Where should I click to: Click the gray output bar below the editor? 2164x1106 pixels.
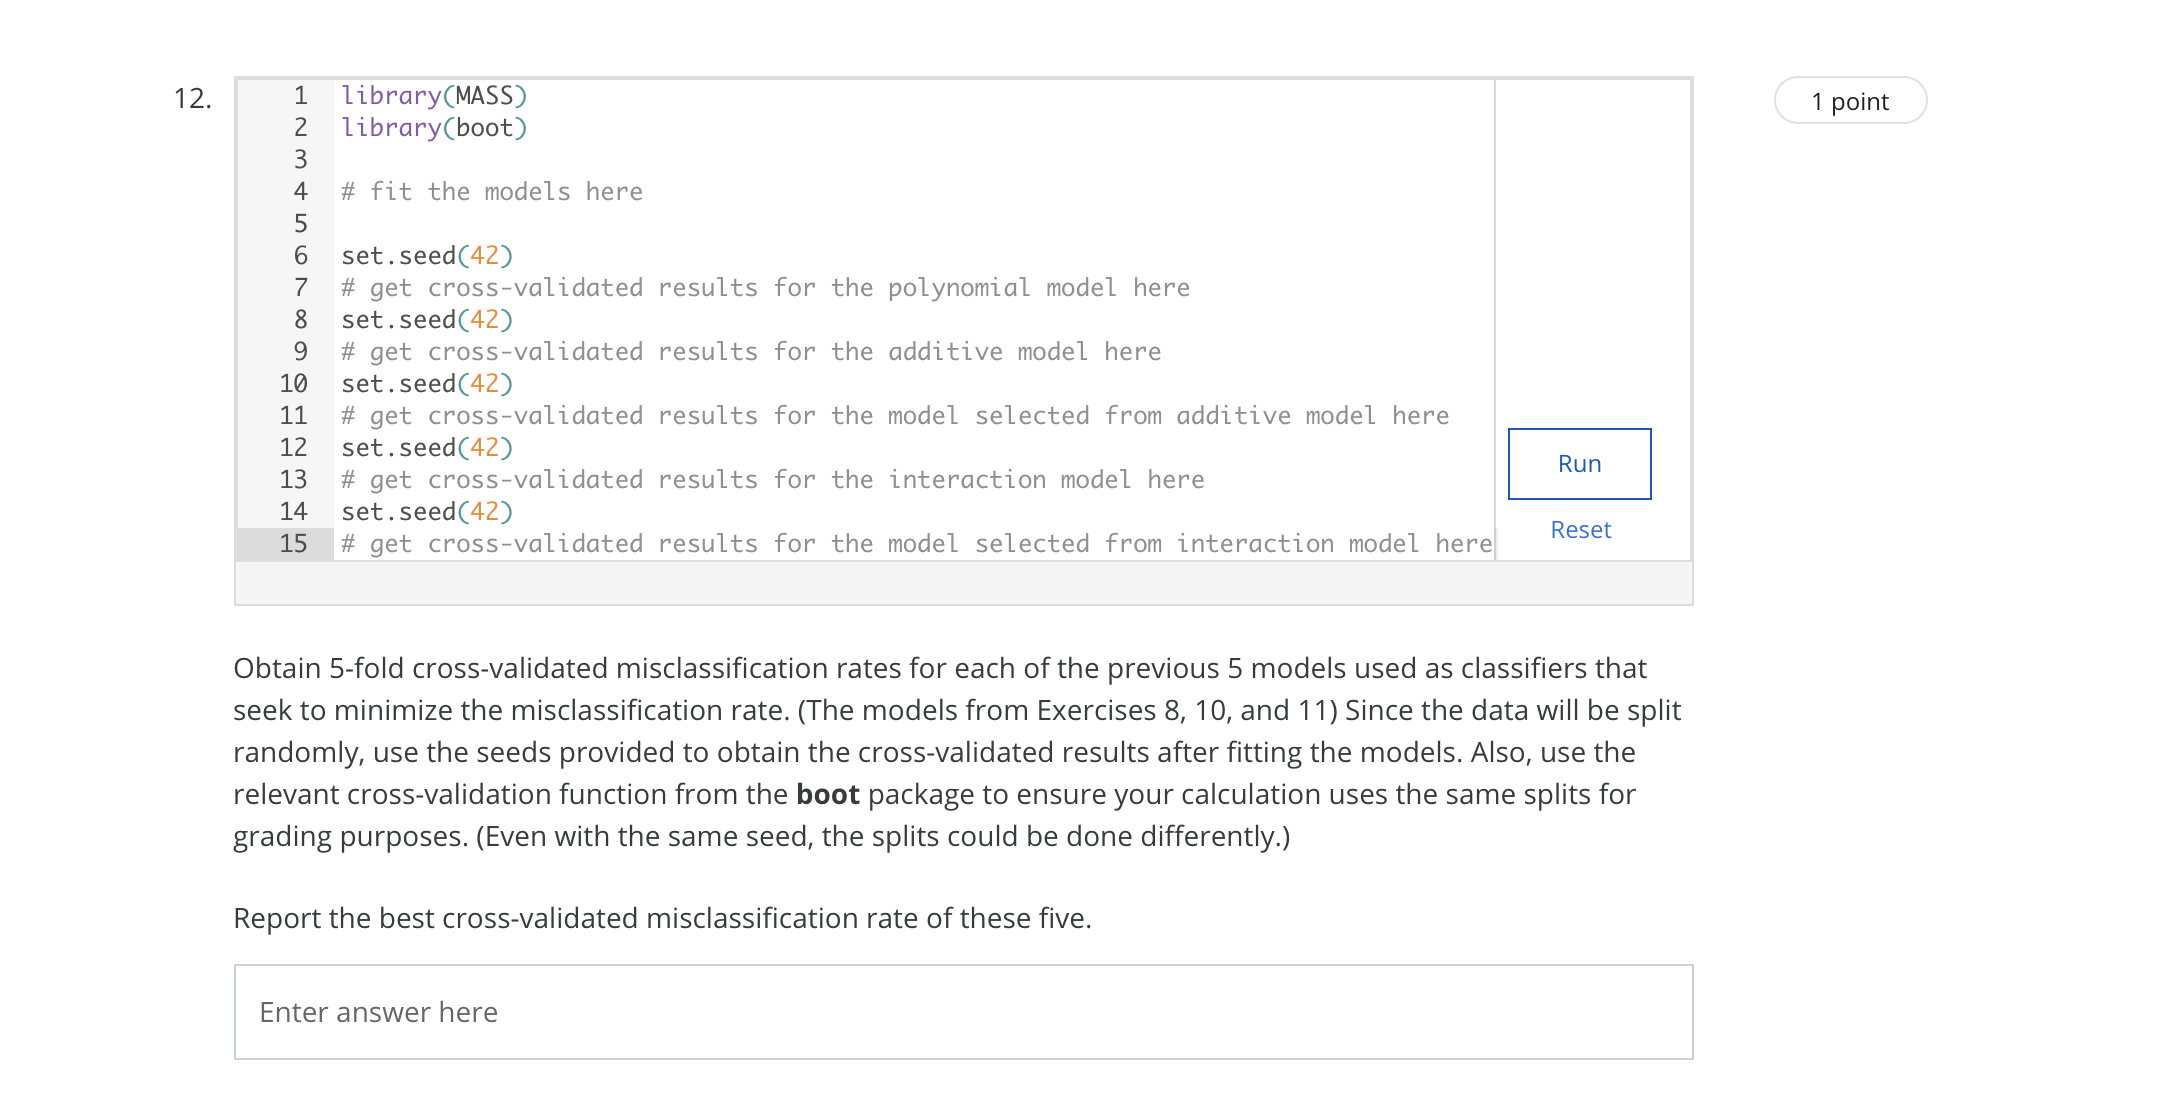point(963,583)
